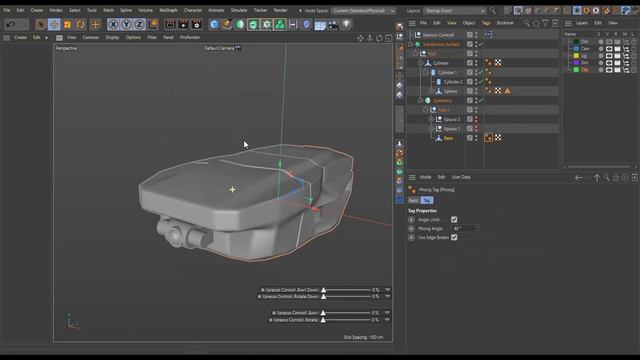640x360 pixels.
Task: Open the MoGraph menu
Action: 168,10
